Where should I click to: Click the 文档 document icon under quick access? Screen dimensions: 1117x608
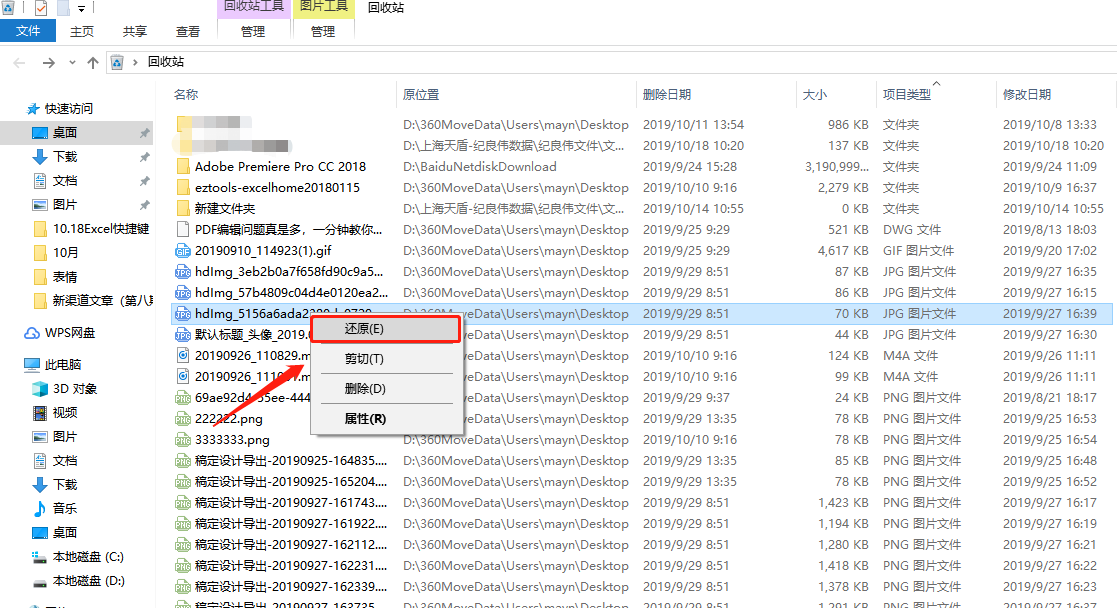[40, 181]
